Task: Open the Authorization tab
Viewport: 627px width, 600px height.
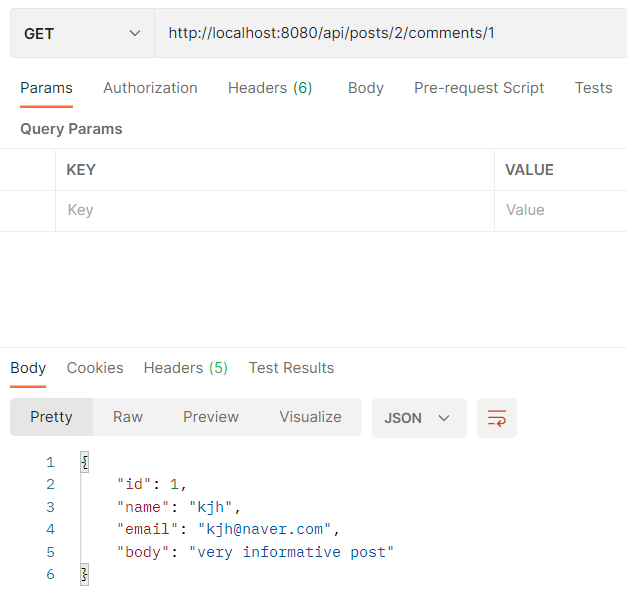Action: (150, 88)
